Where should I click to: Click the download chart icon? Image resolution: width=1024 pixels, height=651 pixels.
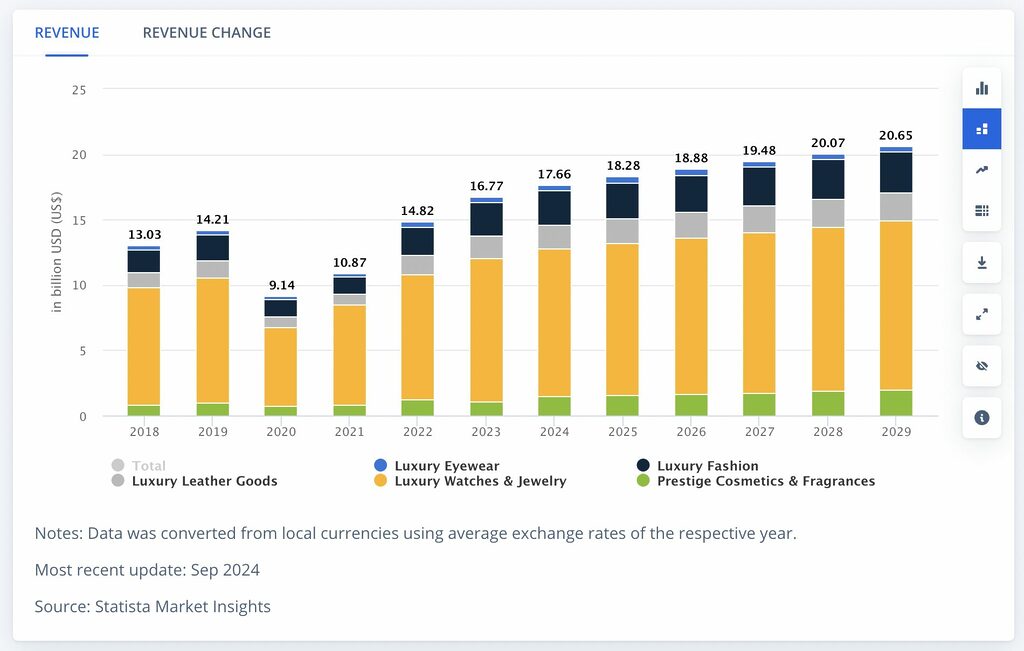(981, 263)
